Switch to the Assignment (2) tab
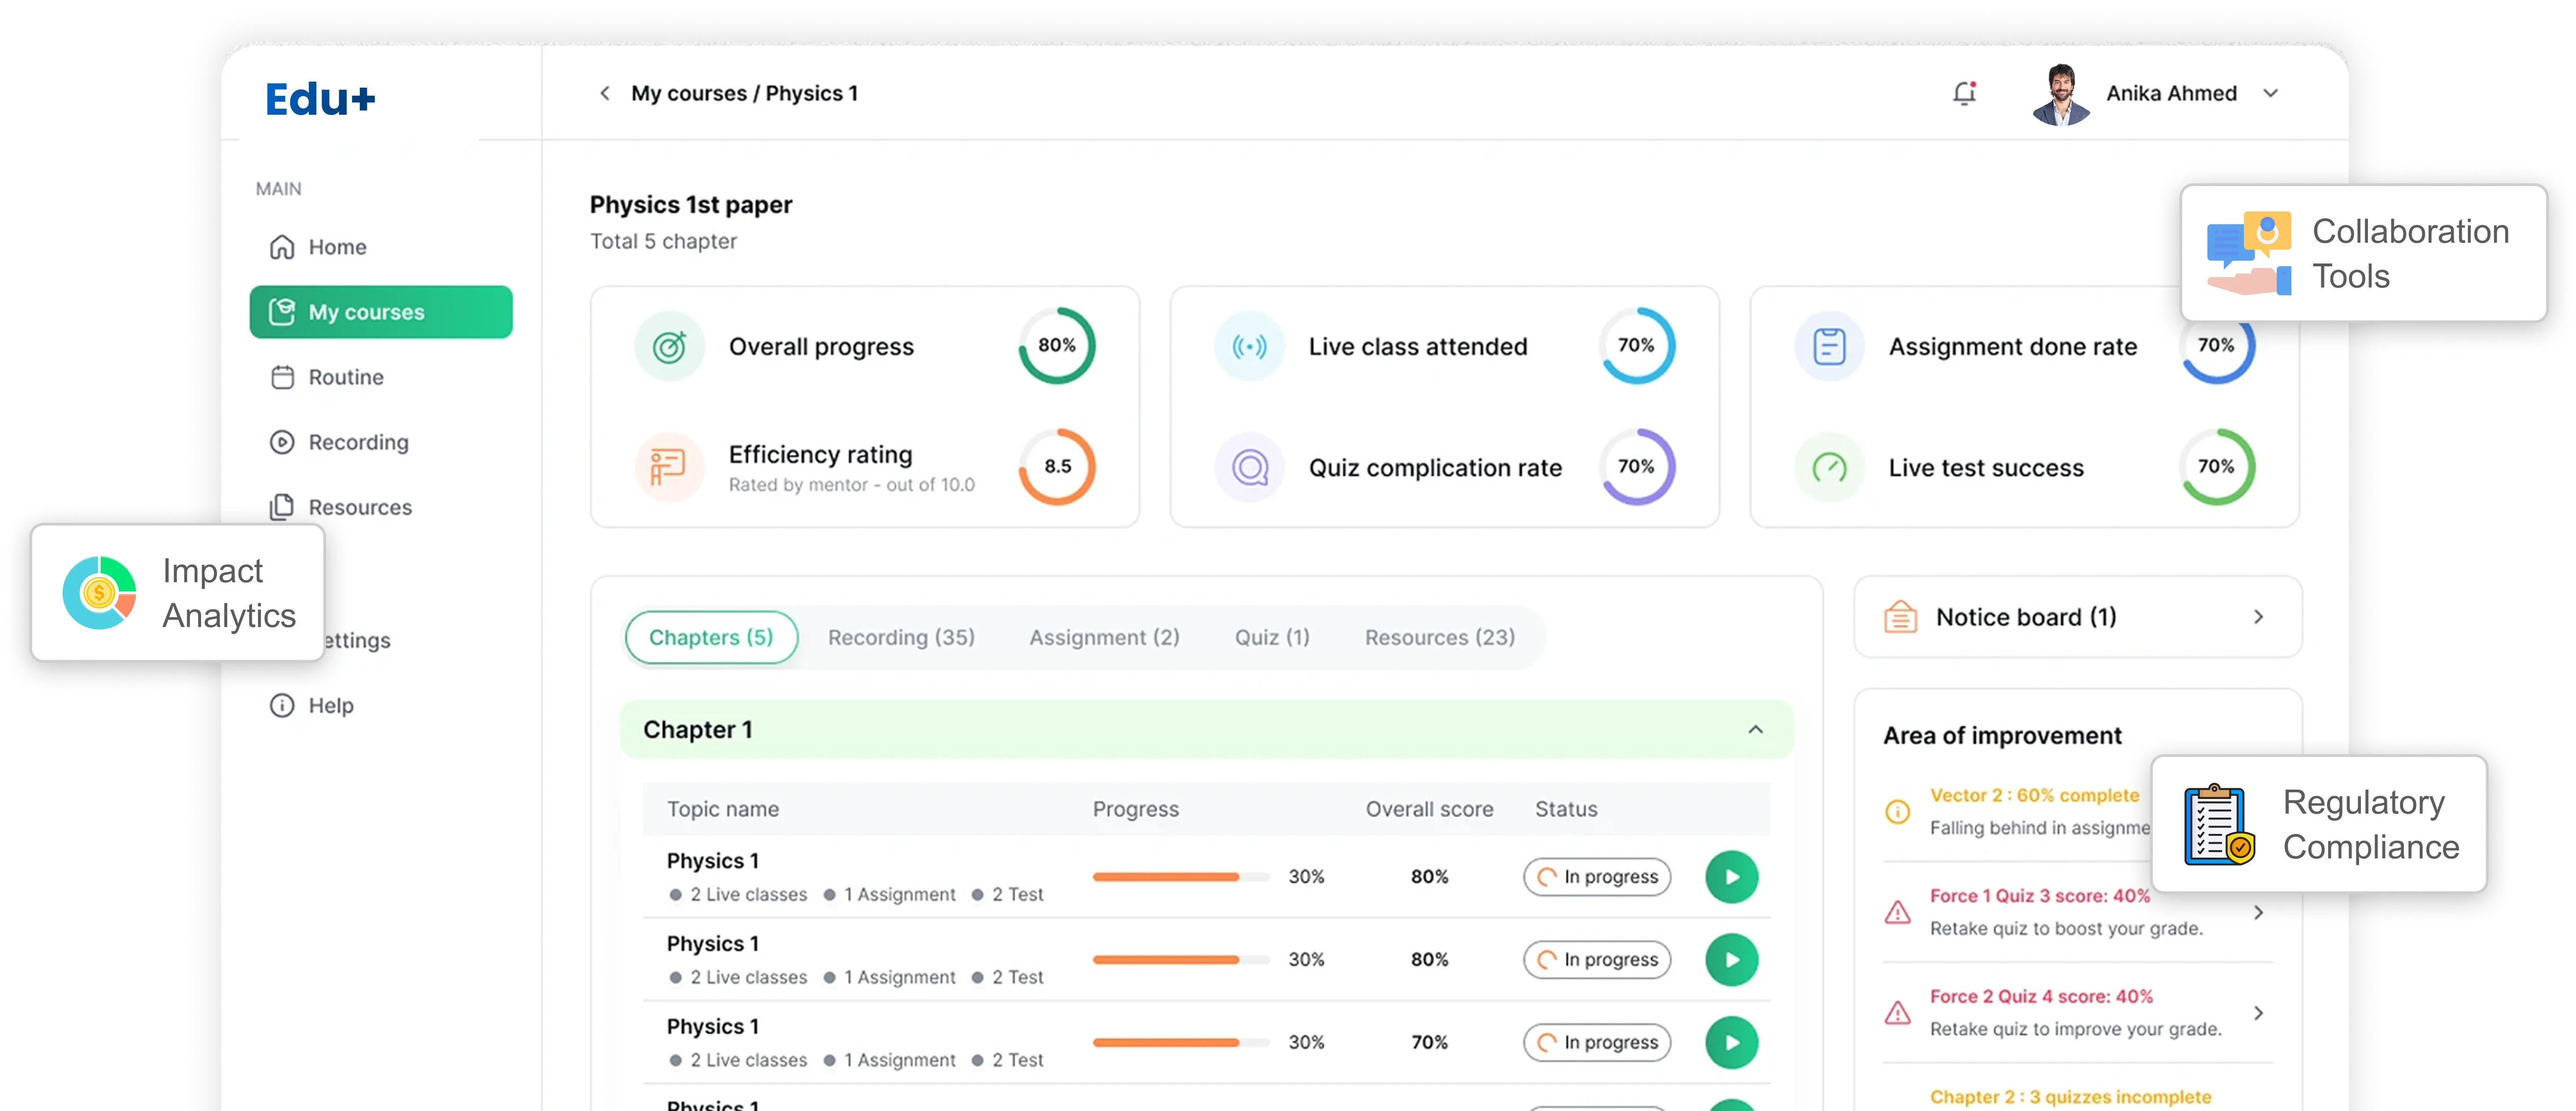Screen dimensions: 2576x1111 (1104, 637)
